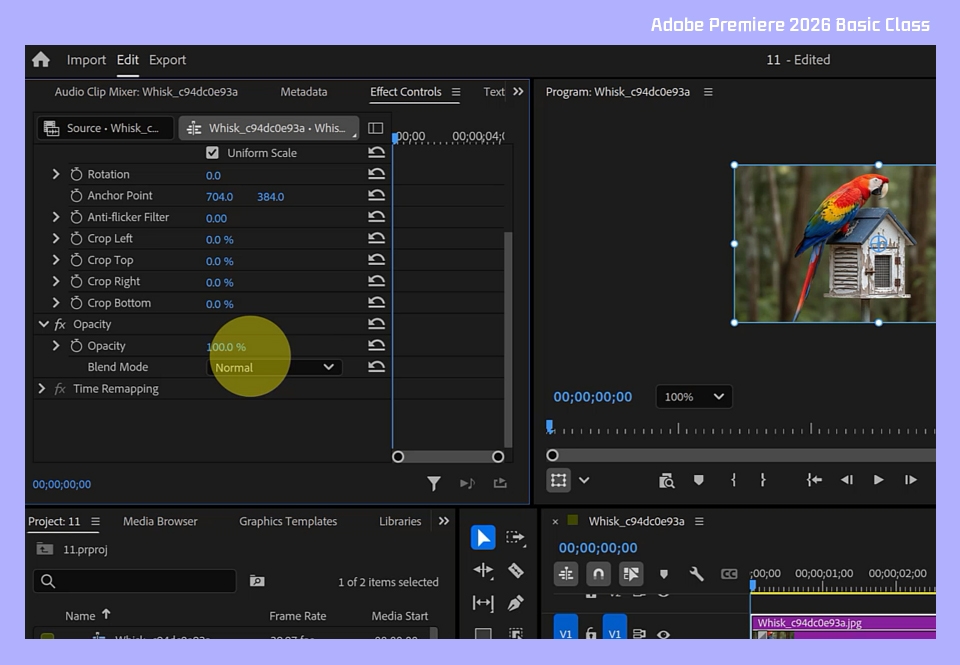Click the Program monitor playhead marker
The height and width of the screenshot is (665, 960).
click(550, 426)
